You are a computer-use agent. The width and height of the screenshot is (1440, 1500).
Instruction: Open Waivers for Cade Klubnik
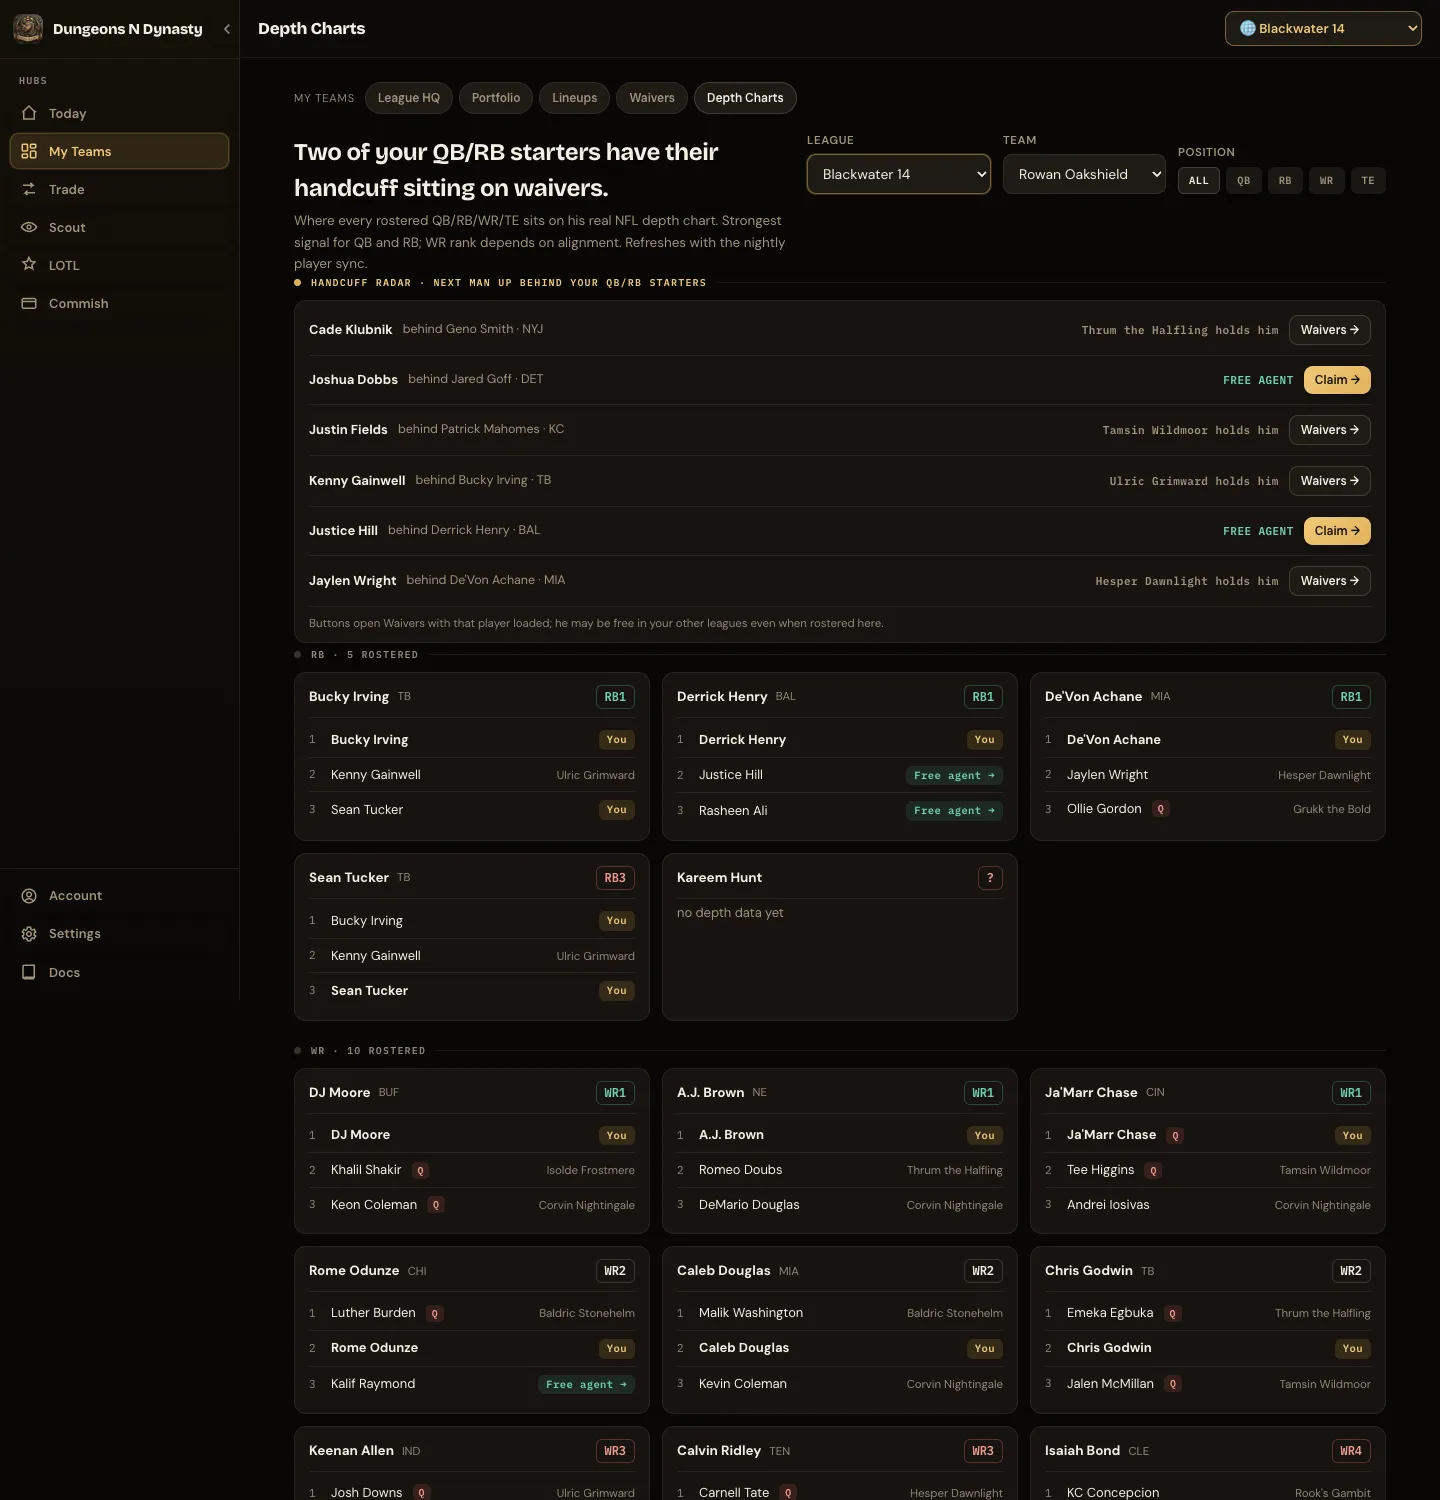(1330, 330)
